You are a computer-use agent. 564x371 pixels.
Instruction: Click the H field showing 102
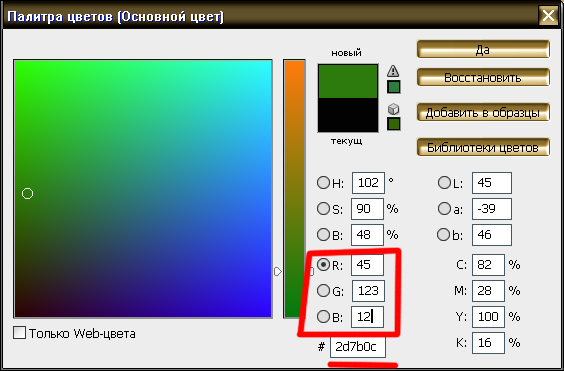368,183
